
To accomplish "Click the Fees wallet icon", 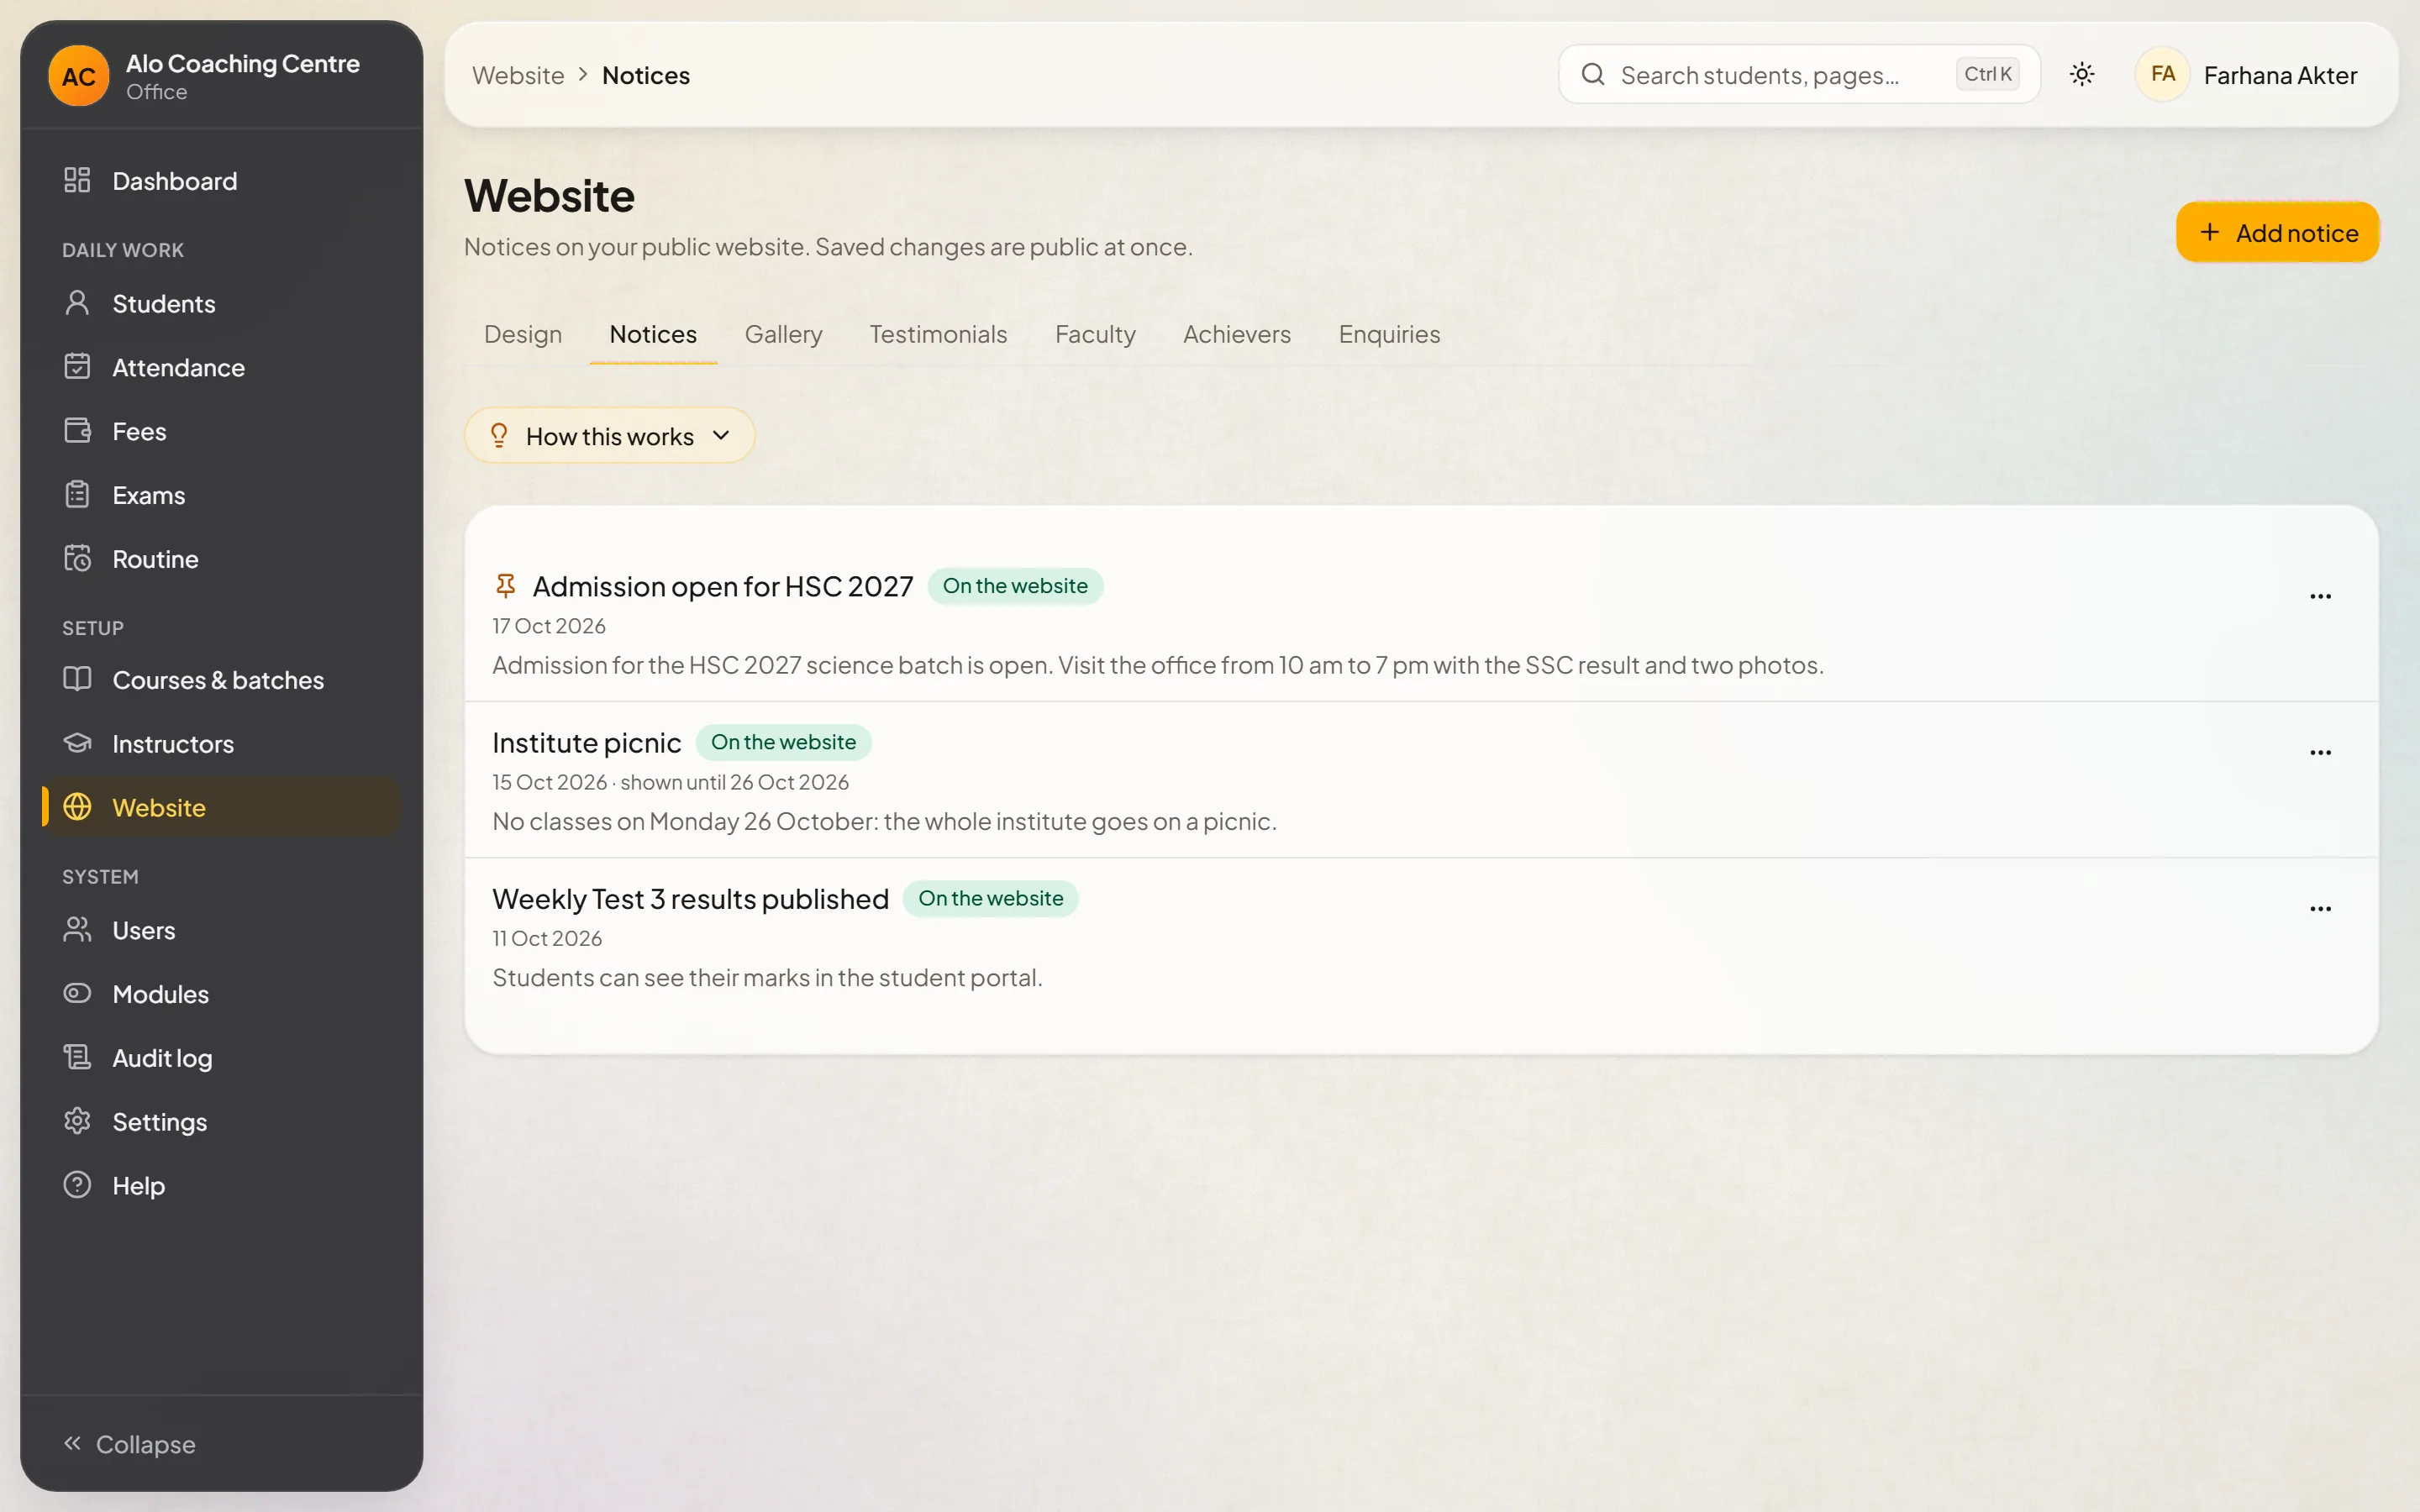I will click(x=77, y=431).
